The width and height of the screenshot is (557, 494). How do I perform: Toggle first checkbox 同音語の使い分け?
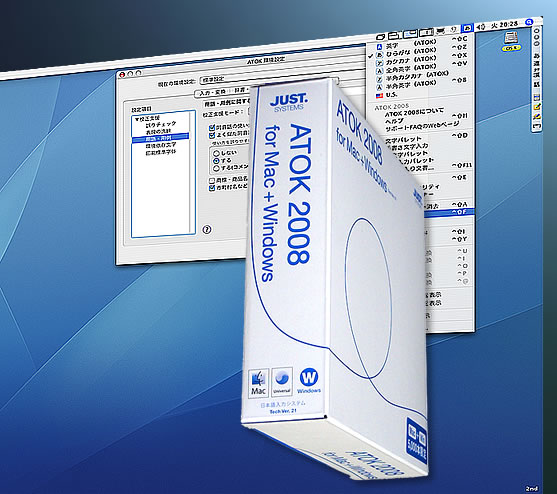pos(212,127)
